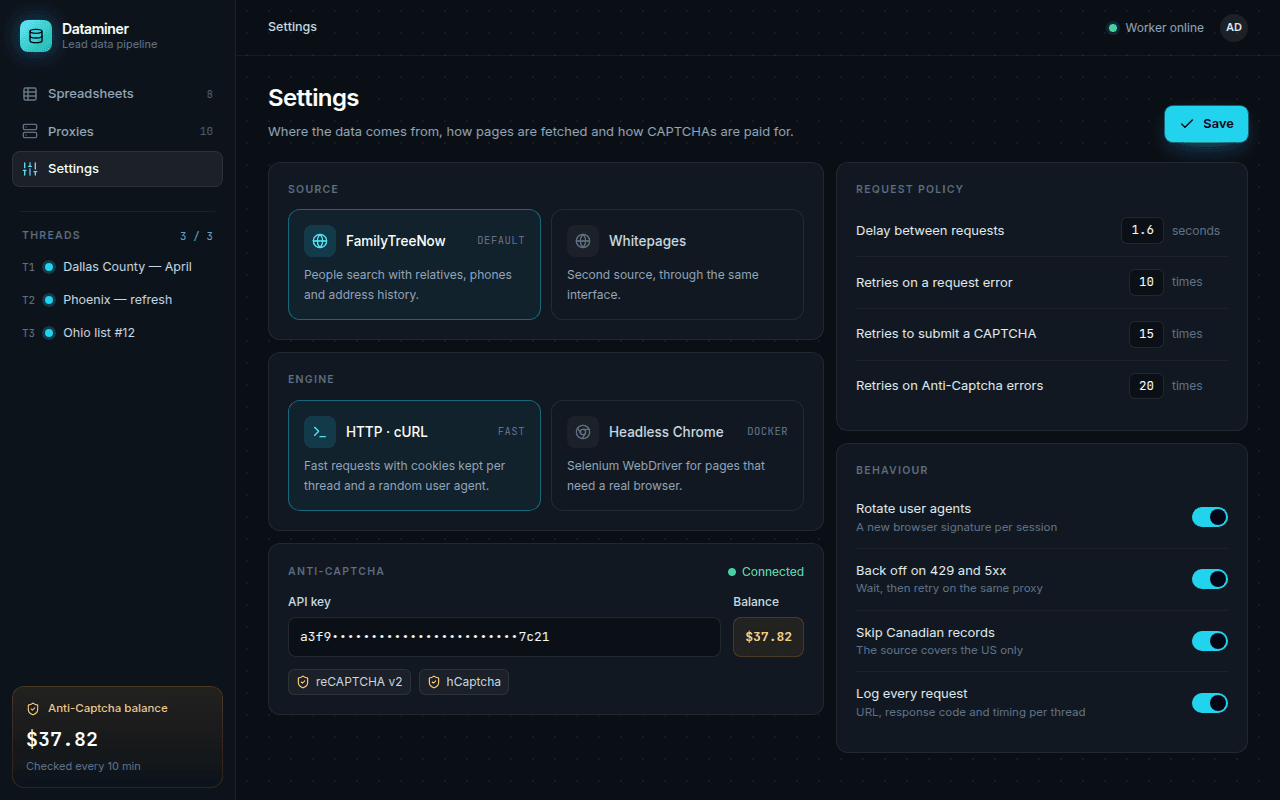The width and height of the screenshot is (1280, 800).
Task: Toggle the Log every request switch
Action: [1210, 703]
